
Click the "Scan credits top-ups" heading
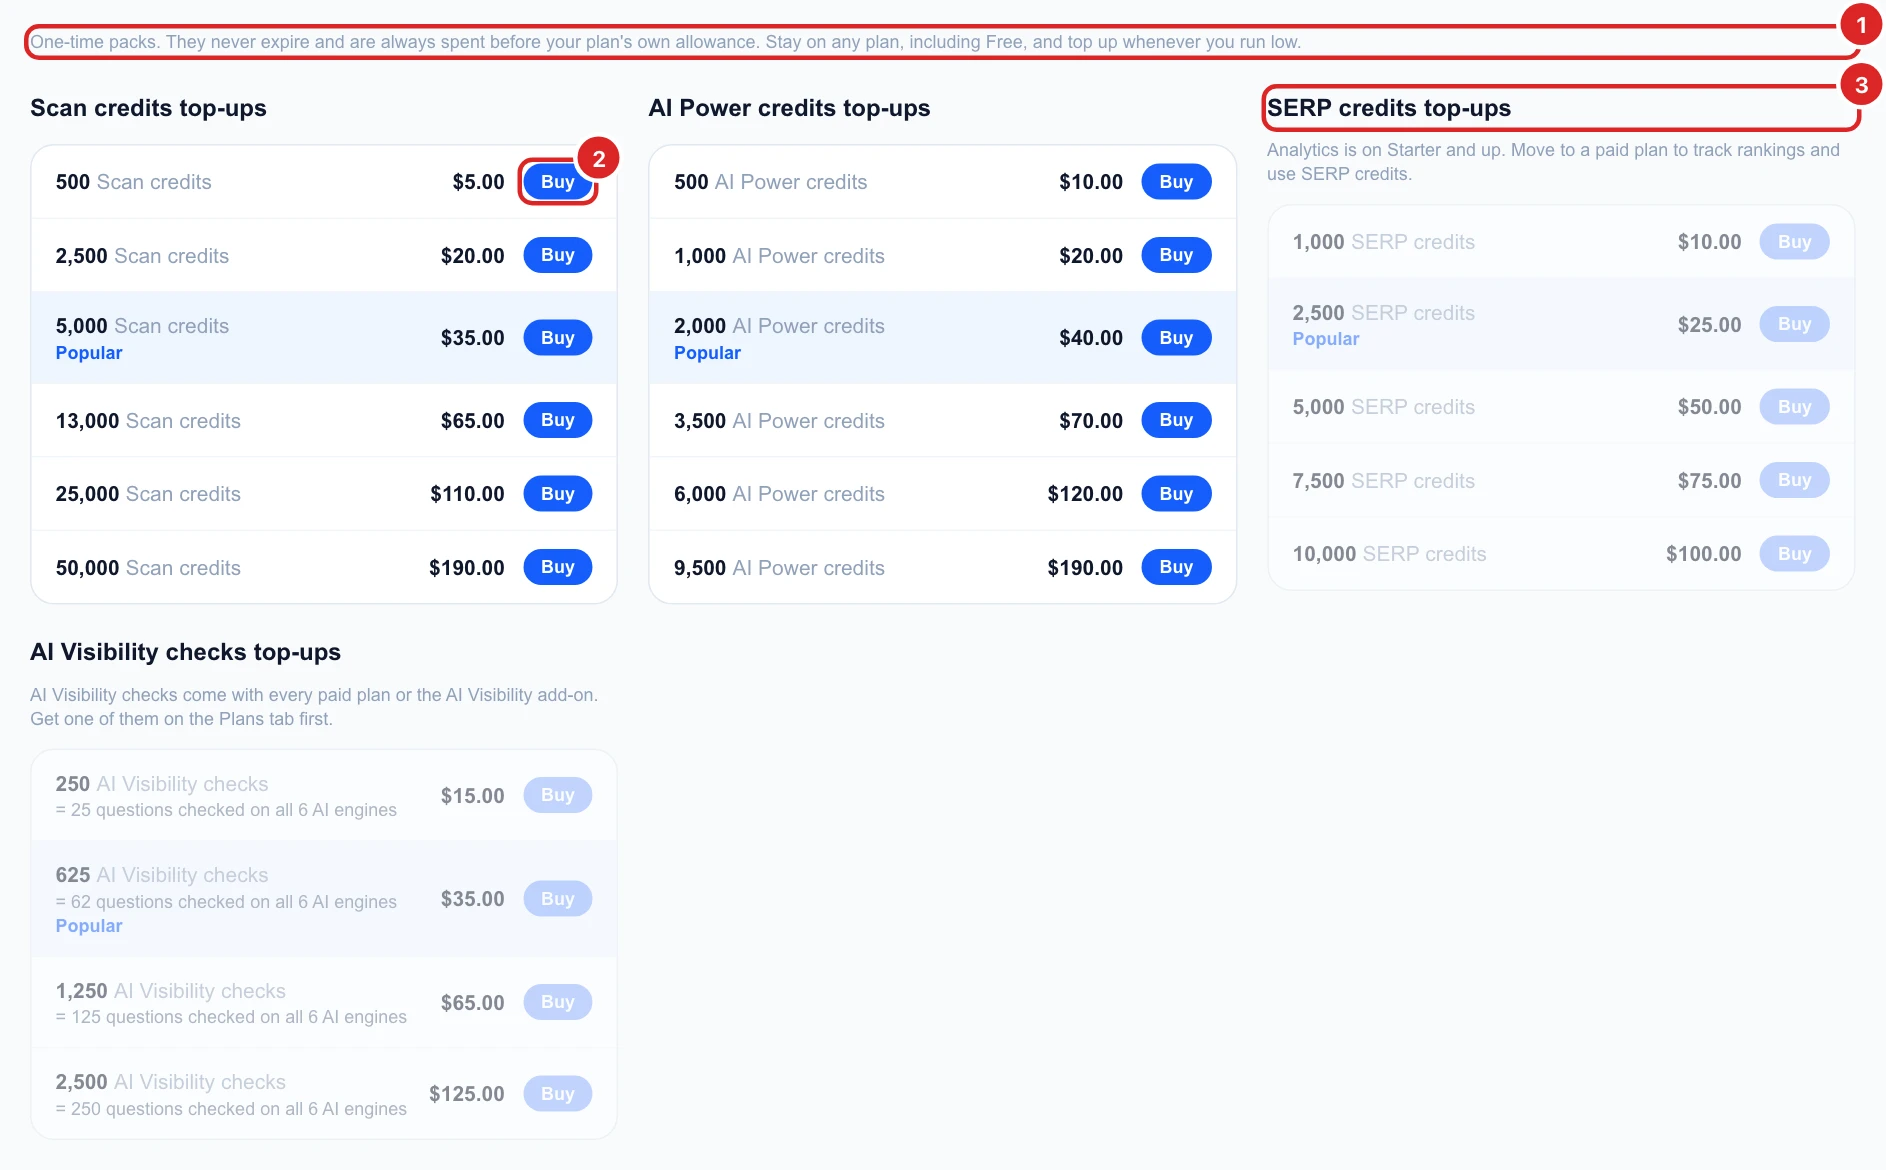point(148,108)
